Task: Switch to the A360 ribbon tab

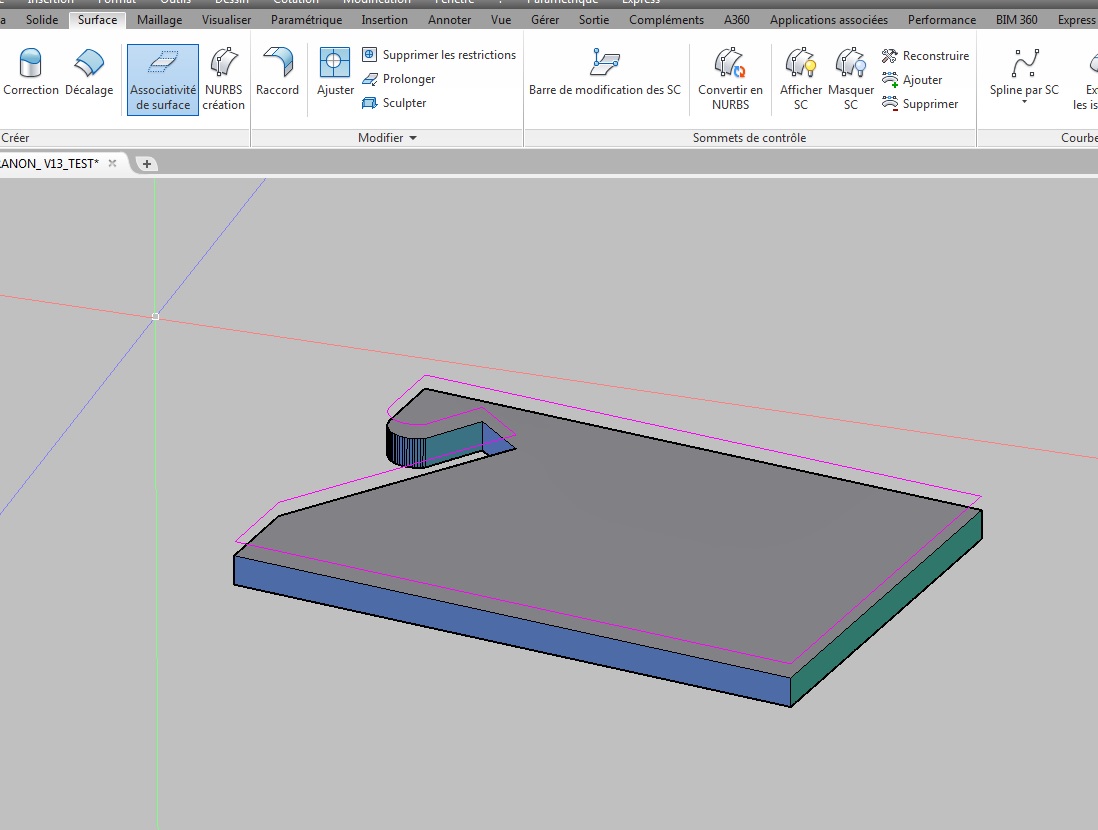Action: [x=737, y=20]
